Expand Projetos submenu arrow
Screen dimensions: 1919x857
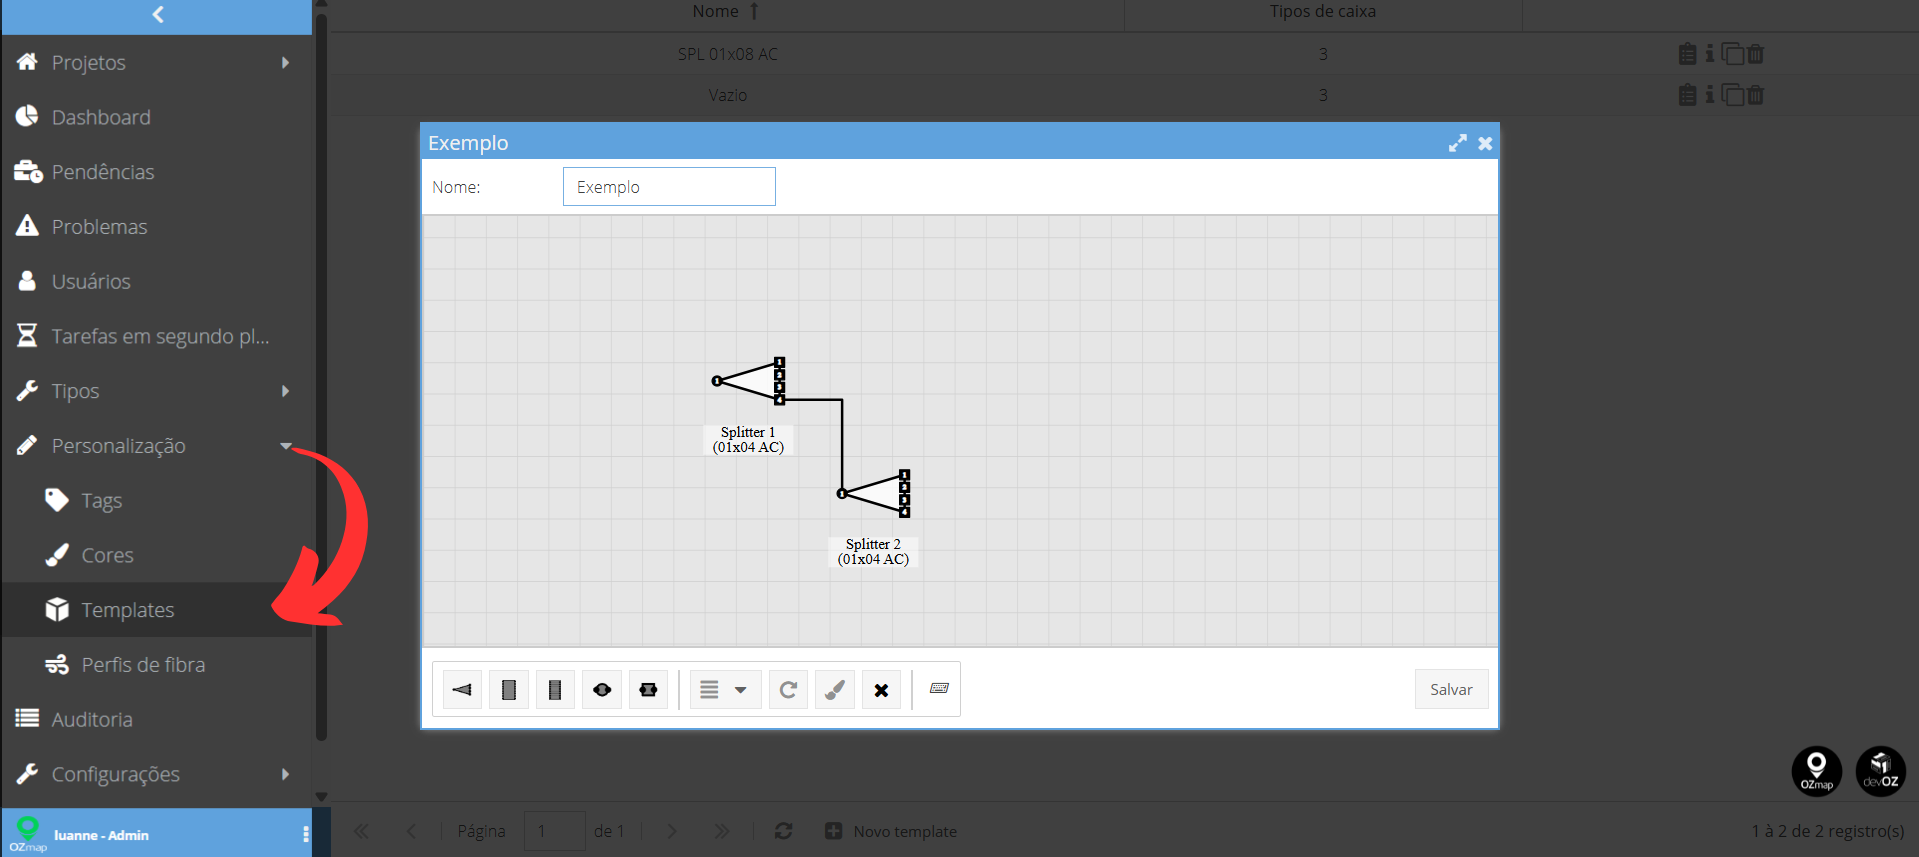(x=286, y=62)
